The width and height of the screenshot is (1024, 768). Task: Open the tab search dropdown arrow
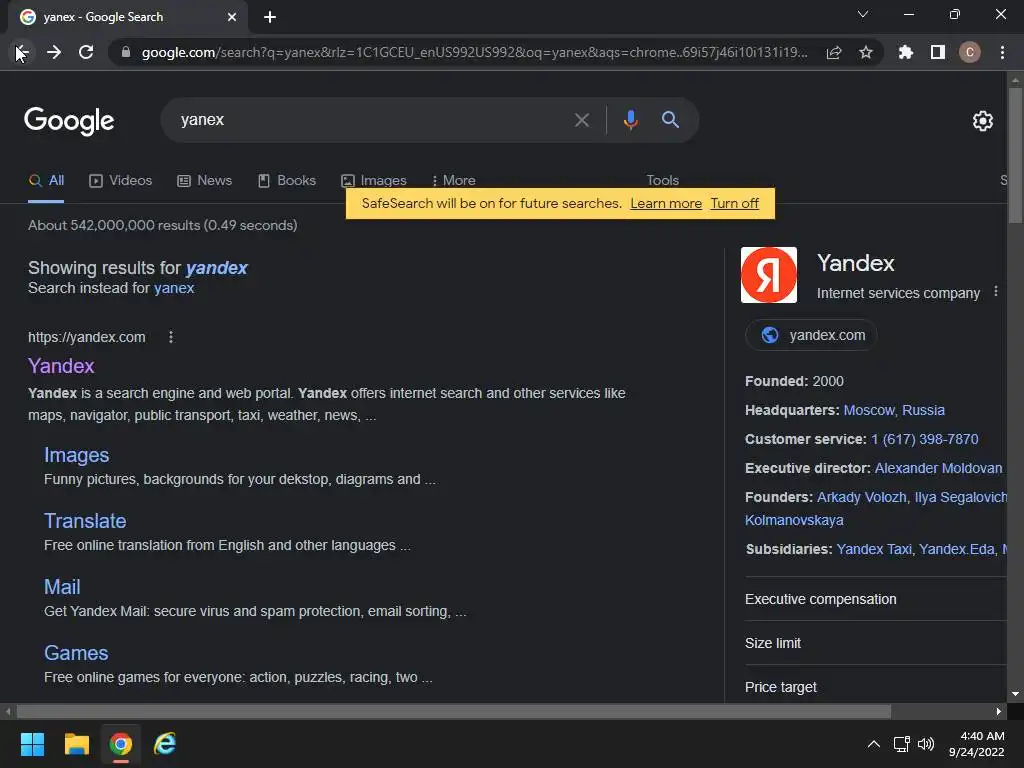click(863, 14)
